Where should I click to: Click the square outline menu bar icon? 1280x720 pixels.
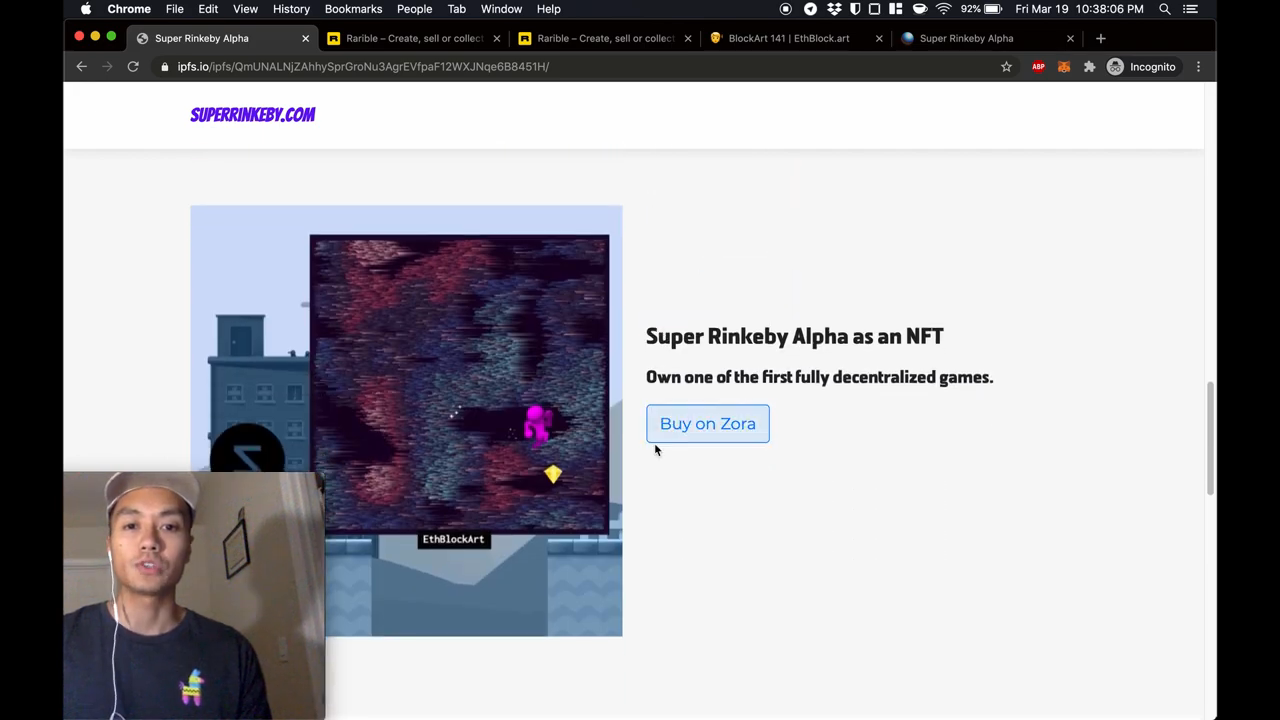874,9
